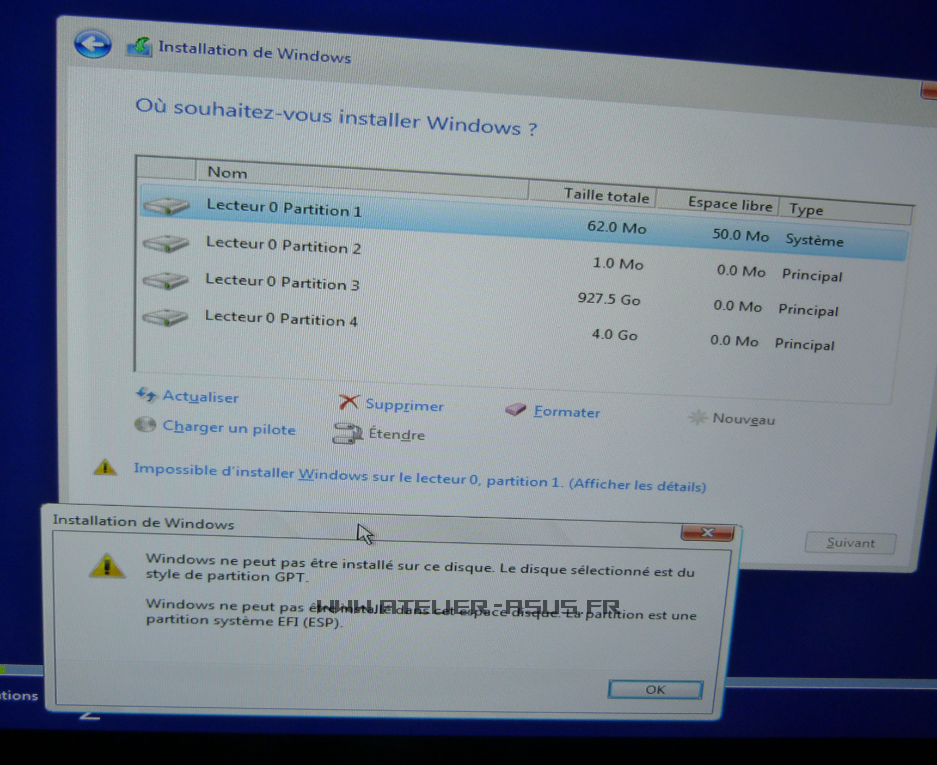Click the blue back arrow button
Viewport: 937px width, 765px height.
tap(92, 44)
